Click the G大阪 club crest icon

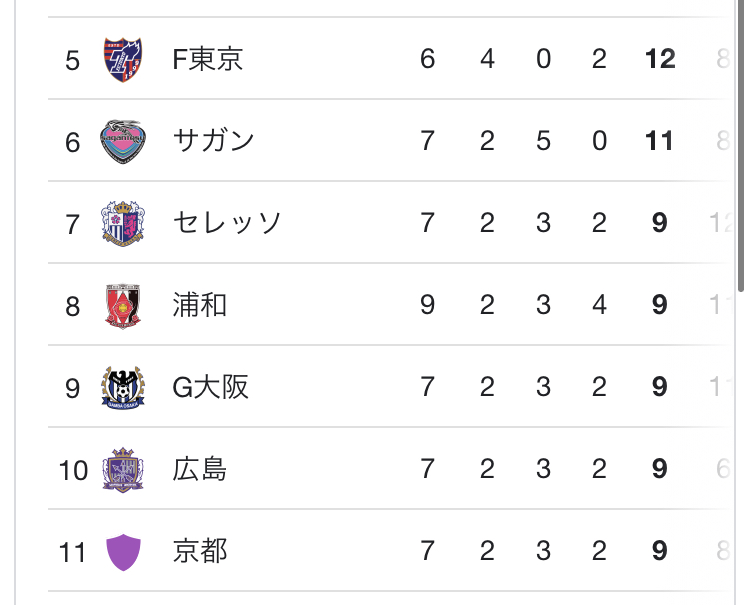(124, 387)
